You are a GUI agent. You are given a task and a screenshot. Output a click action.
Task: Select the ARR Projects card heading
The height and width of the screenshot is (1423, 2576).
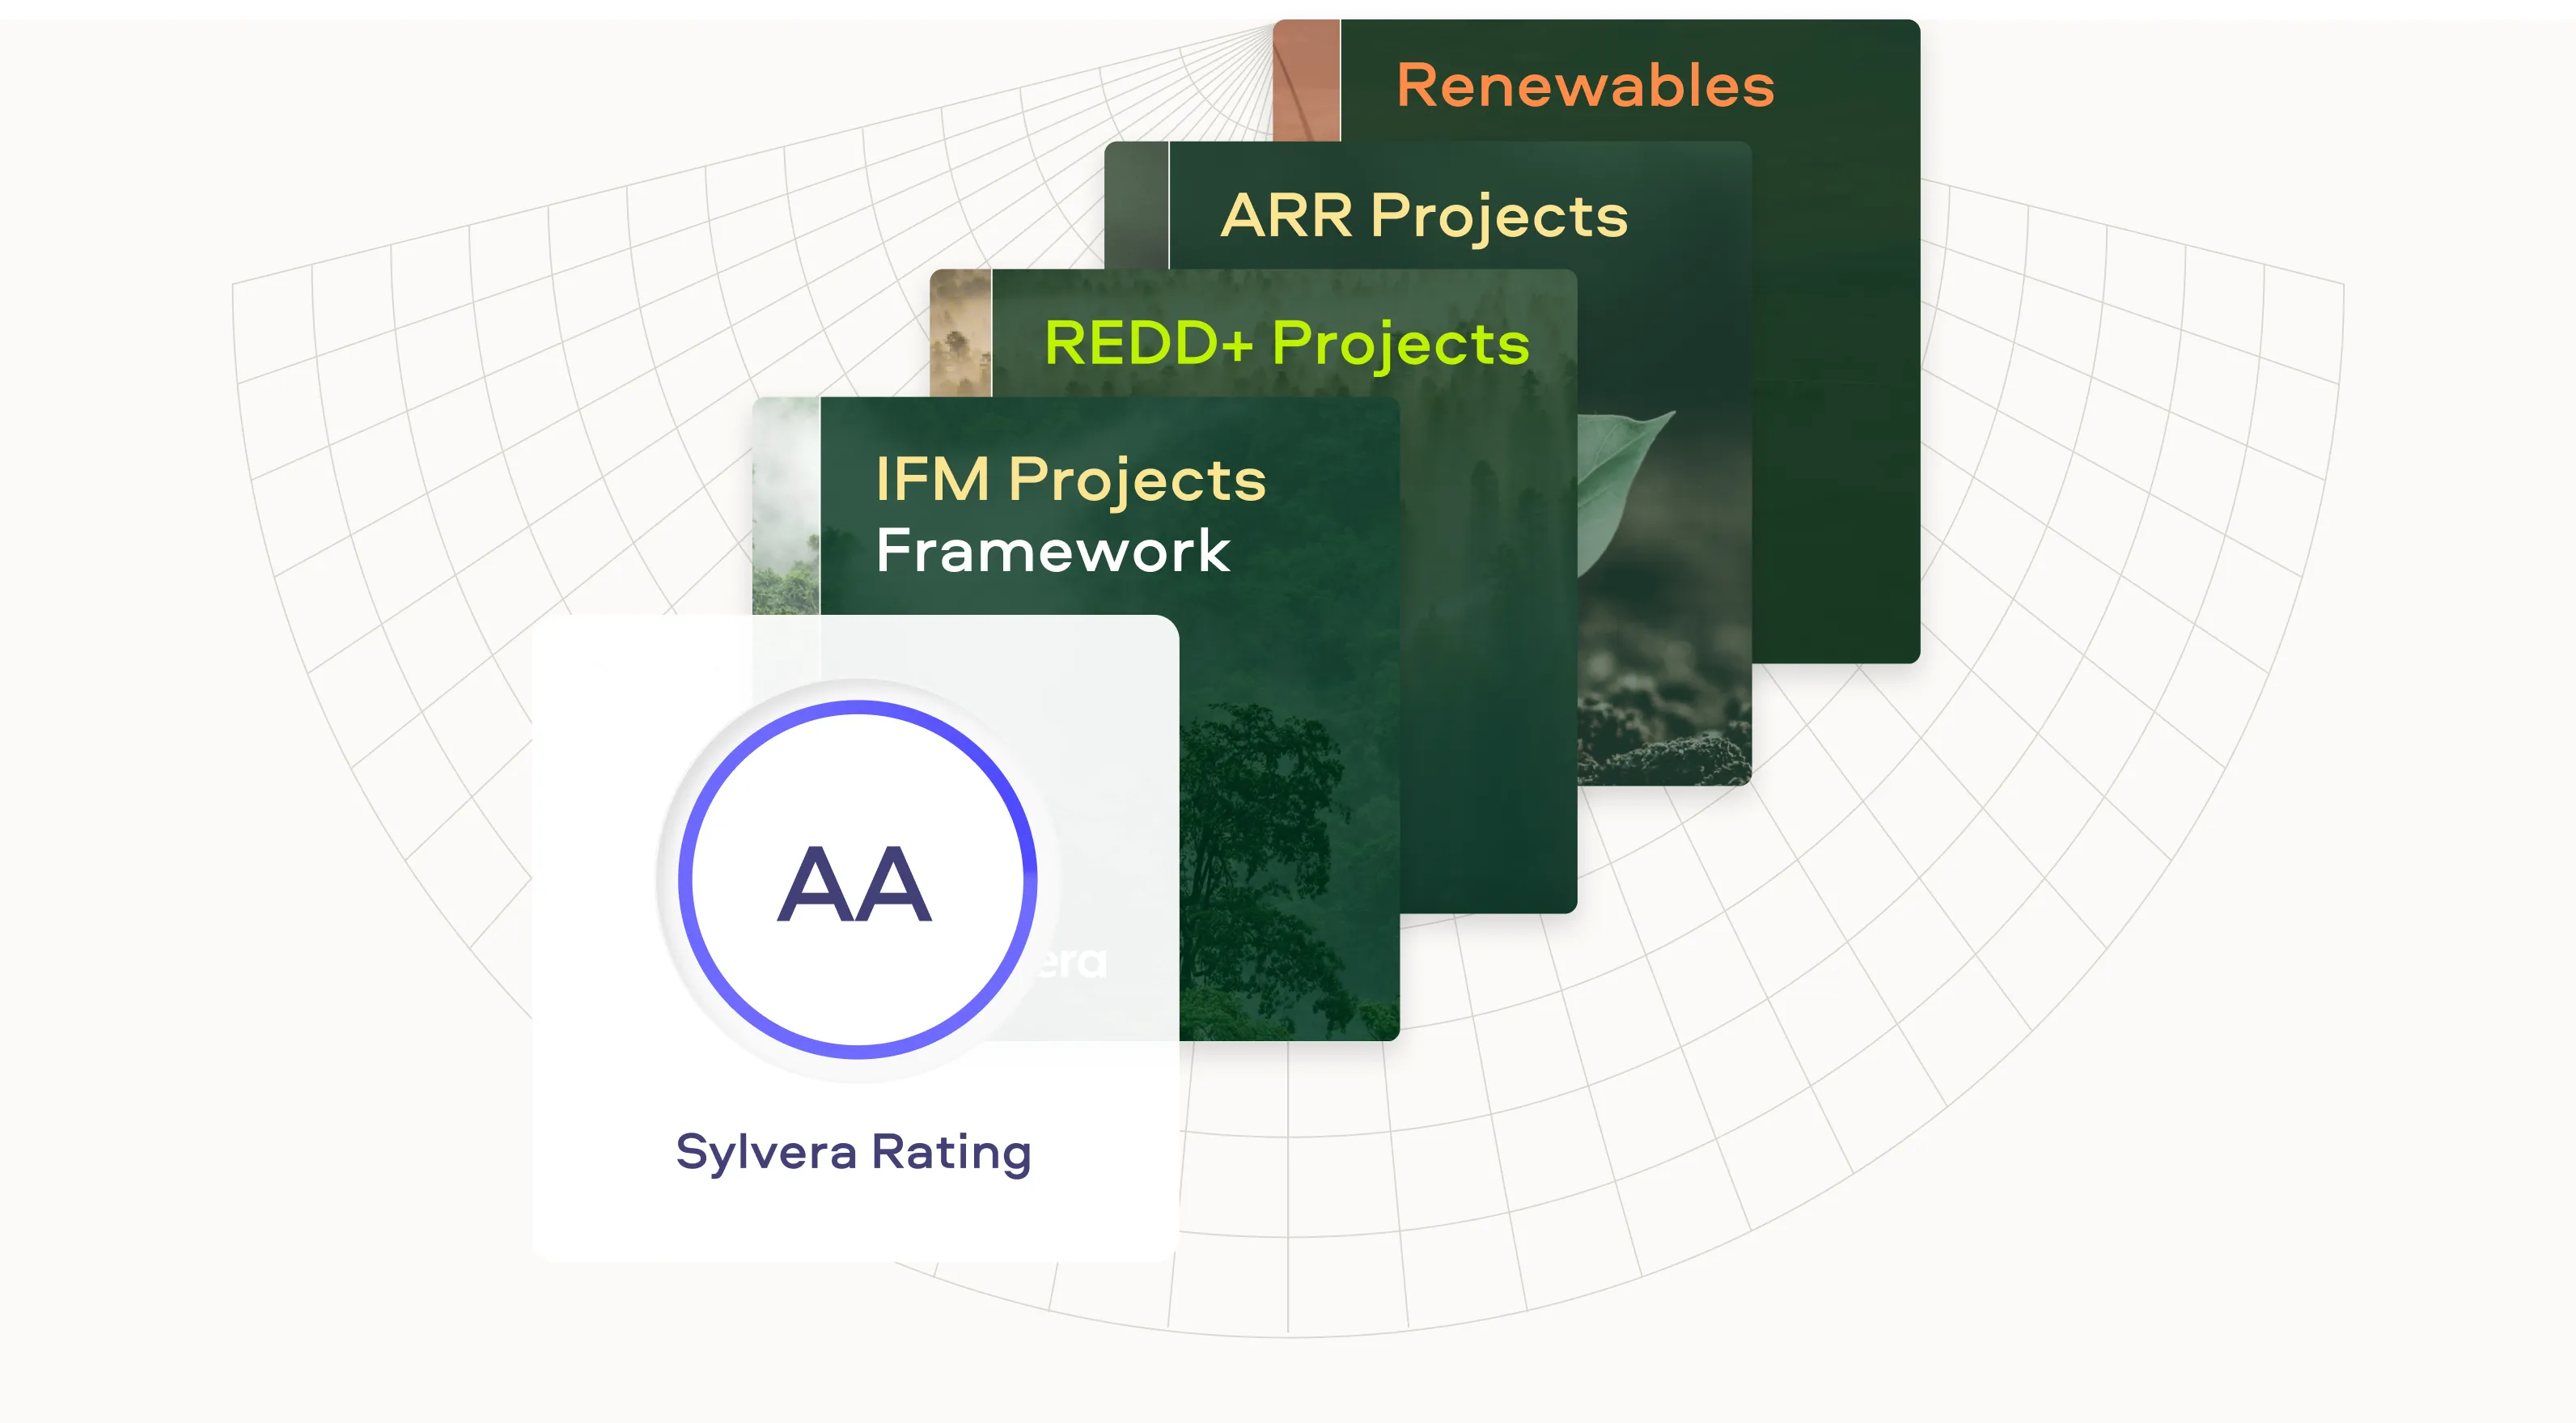(1424, 216)
